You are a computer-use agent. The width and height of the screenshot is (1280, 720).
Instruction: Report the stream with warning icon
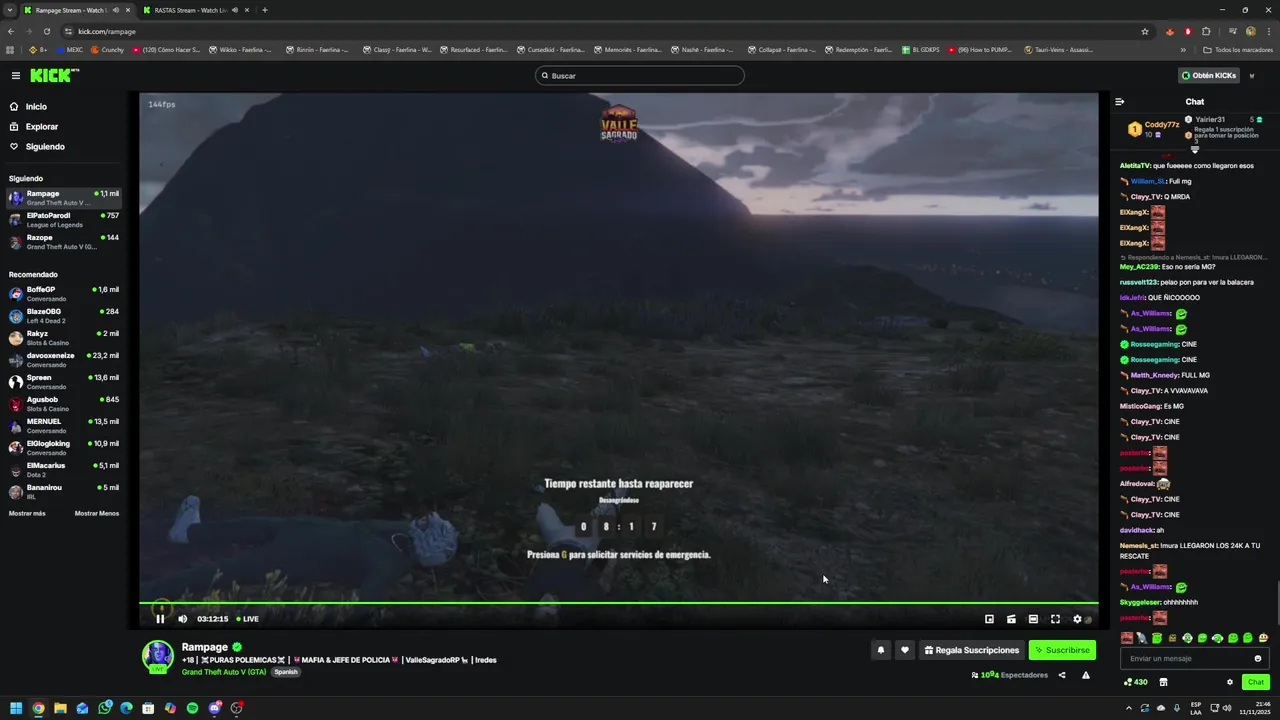coord(1086,675)
